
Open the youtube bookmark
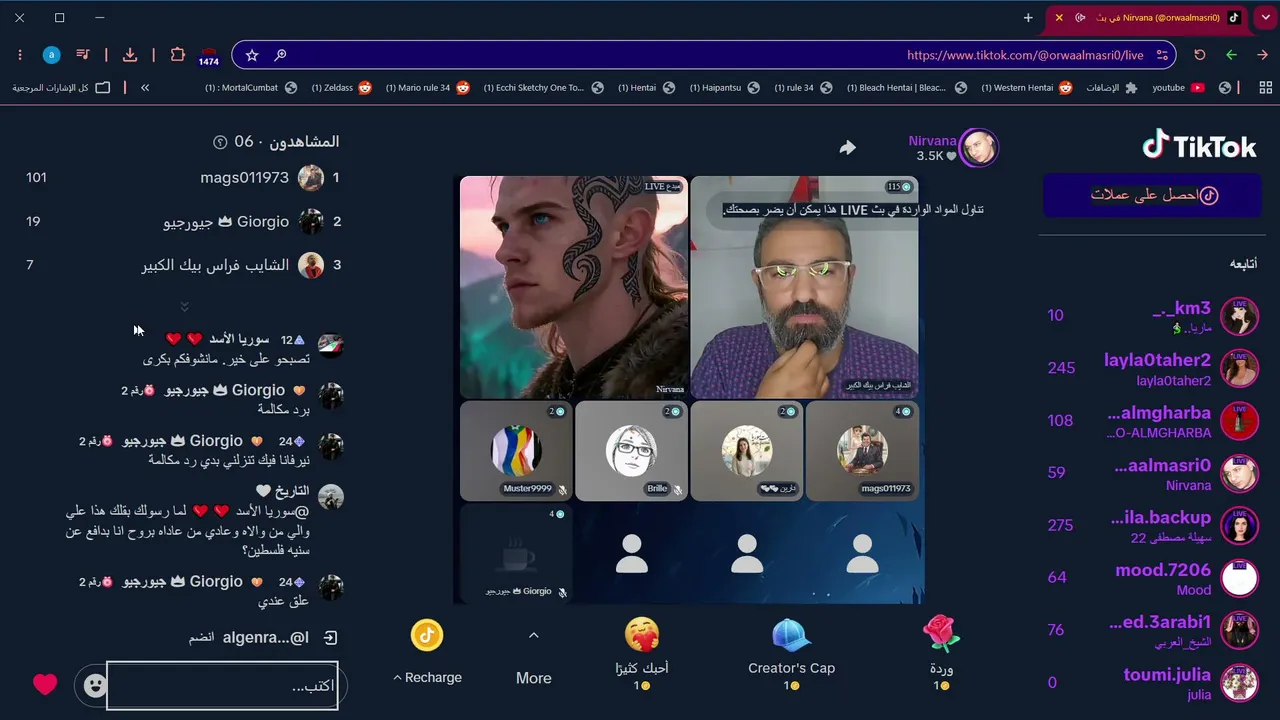point(1178,88)
